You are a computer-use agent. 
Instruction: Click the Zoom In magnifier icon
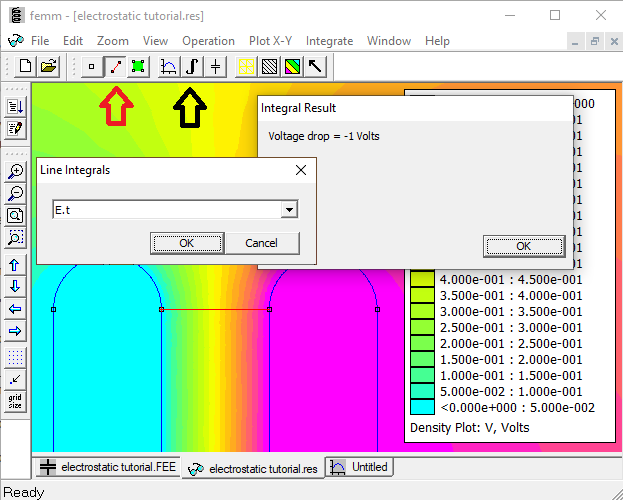[x=15, y=171]
